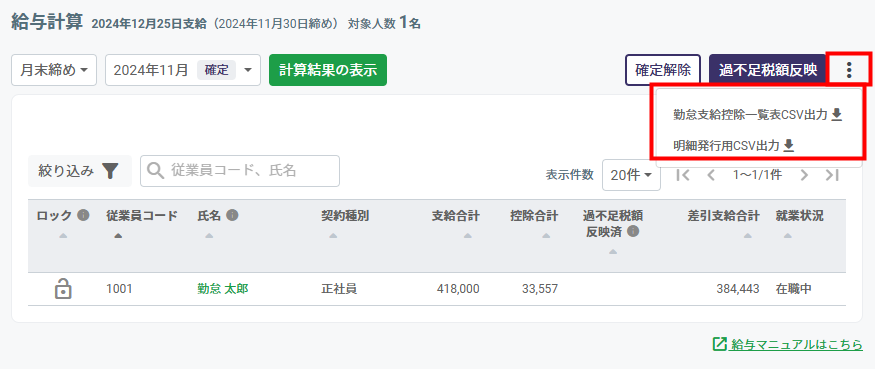Go to the next page of results
This screenshot has height=369, width=875.
[804, 175]
